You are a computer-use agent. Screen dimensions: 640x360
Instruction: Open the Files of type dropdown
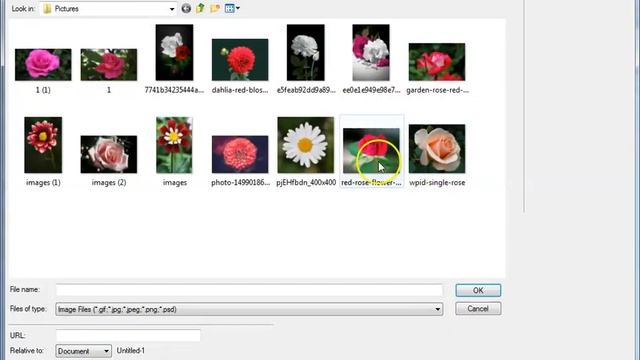coord(438,309)
